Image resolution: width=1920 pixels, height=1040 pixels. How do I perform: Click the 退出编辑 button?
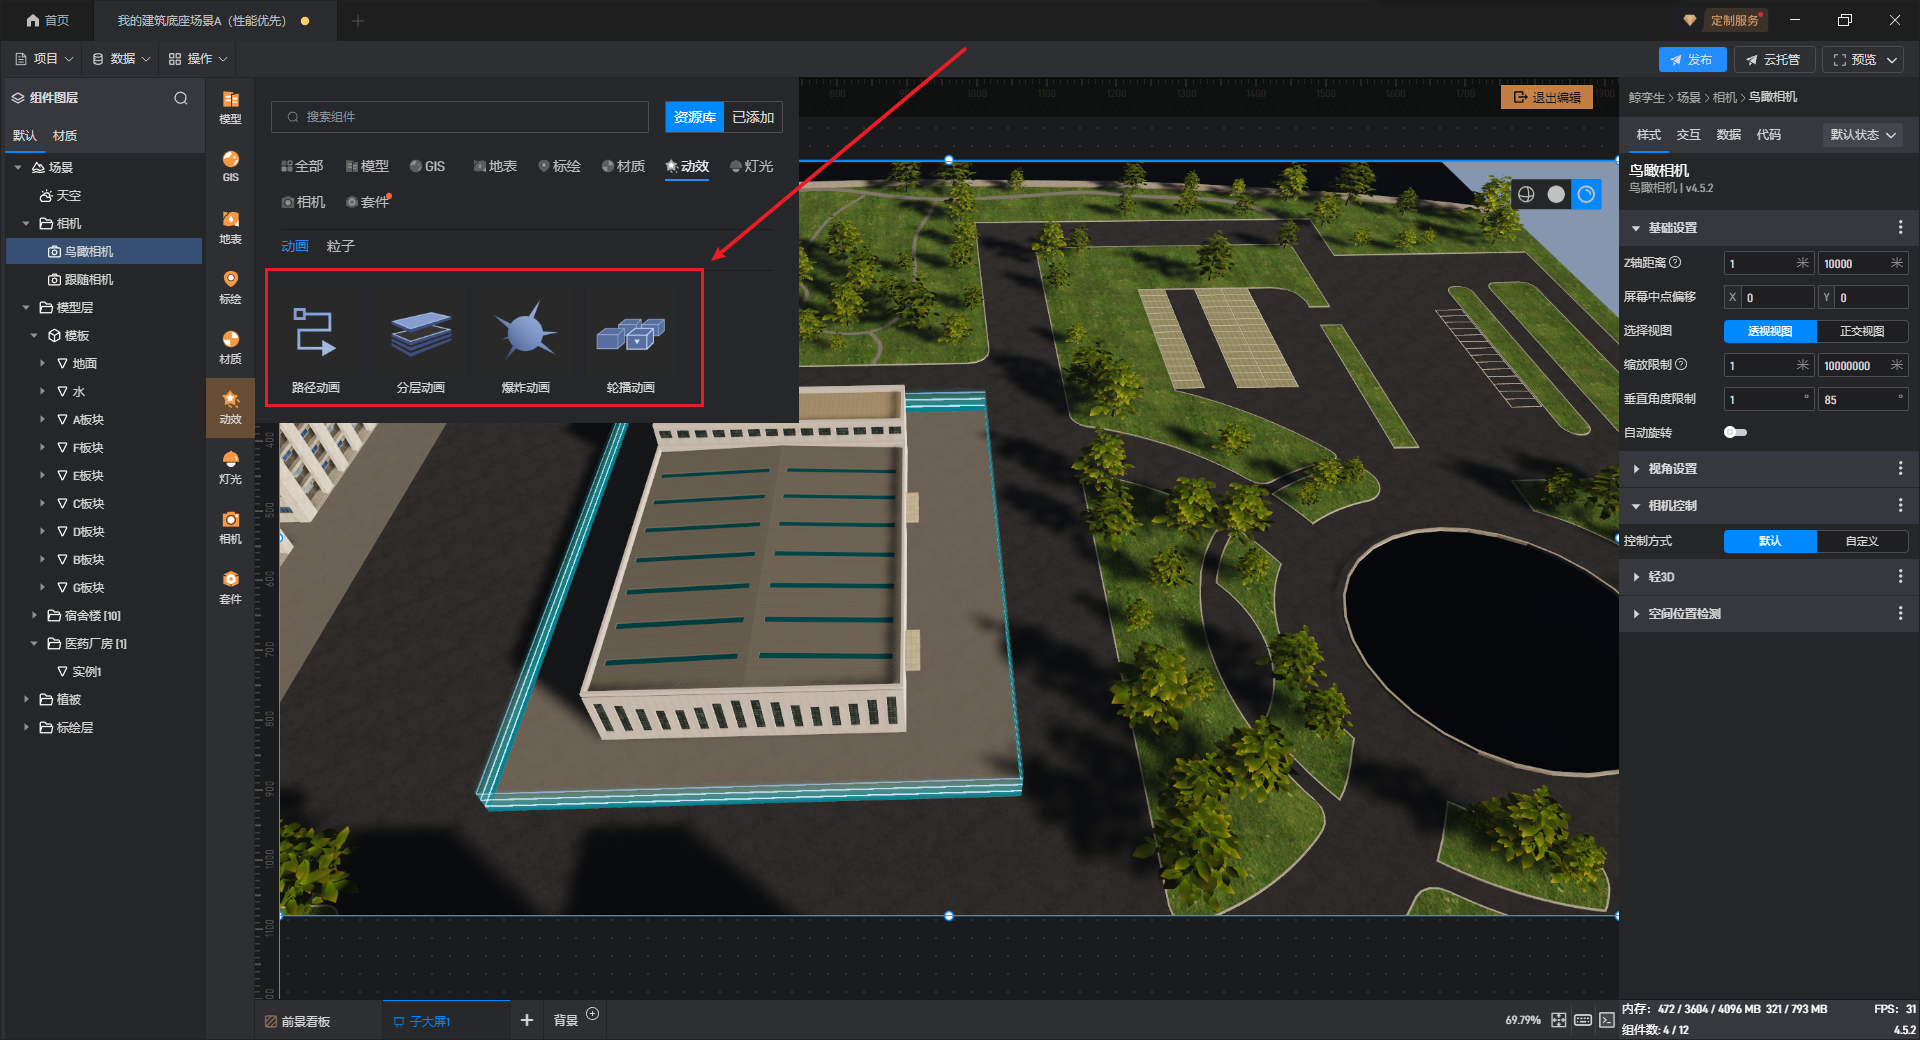pos(1547,97)
